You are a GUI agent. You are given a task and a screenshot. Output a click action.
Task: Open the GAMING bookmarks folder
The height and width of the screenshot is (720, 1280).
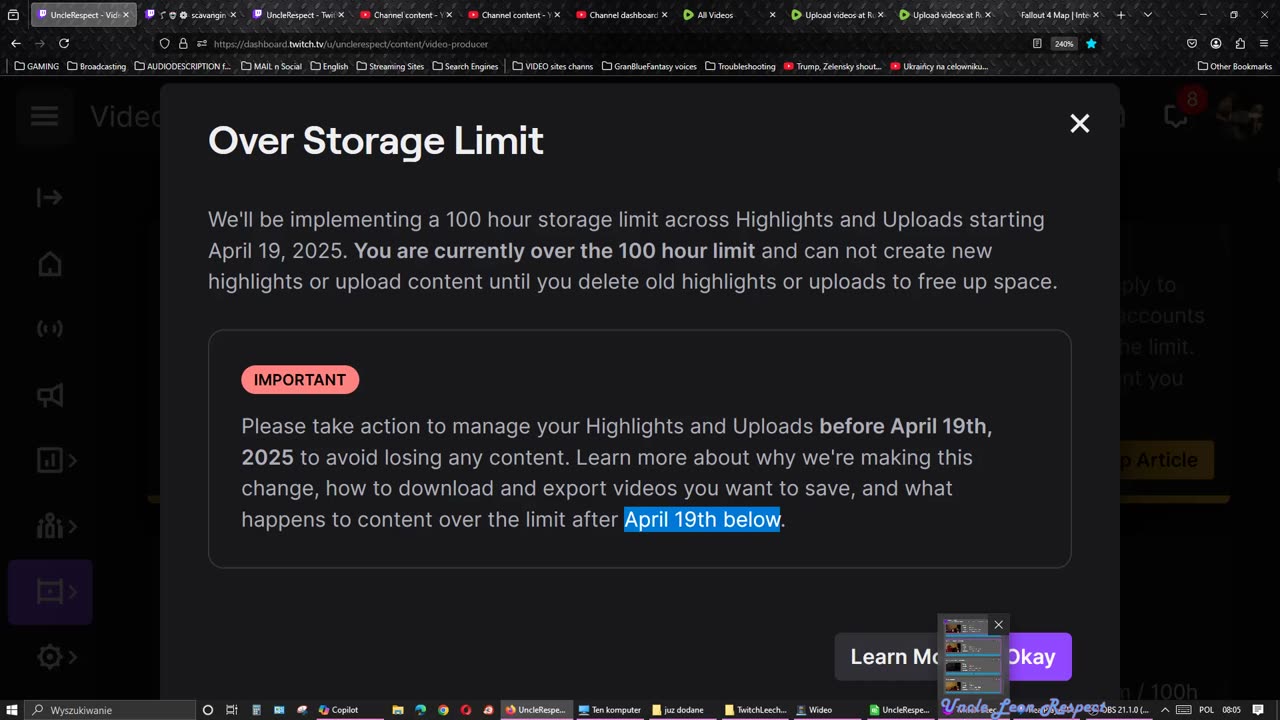tap(36, 66)
